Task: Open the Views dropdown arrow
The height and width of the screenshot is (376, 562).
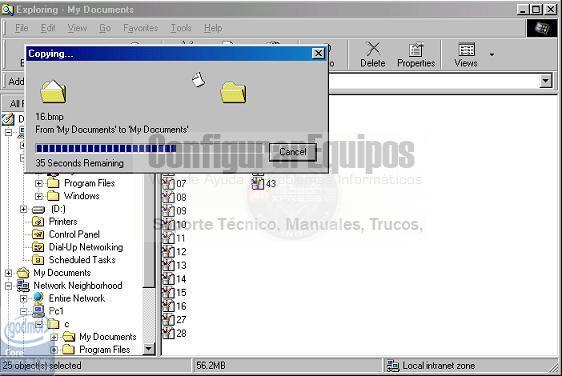Action: click(492, 54)
